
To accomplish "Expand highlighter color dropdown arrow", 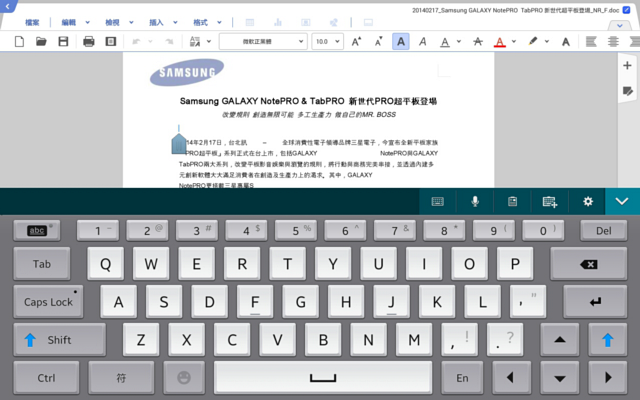I will click(x=547, y=41).
